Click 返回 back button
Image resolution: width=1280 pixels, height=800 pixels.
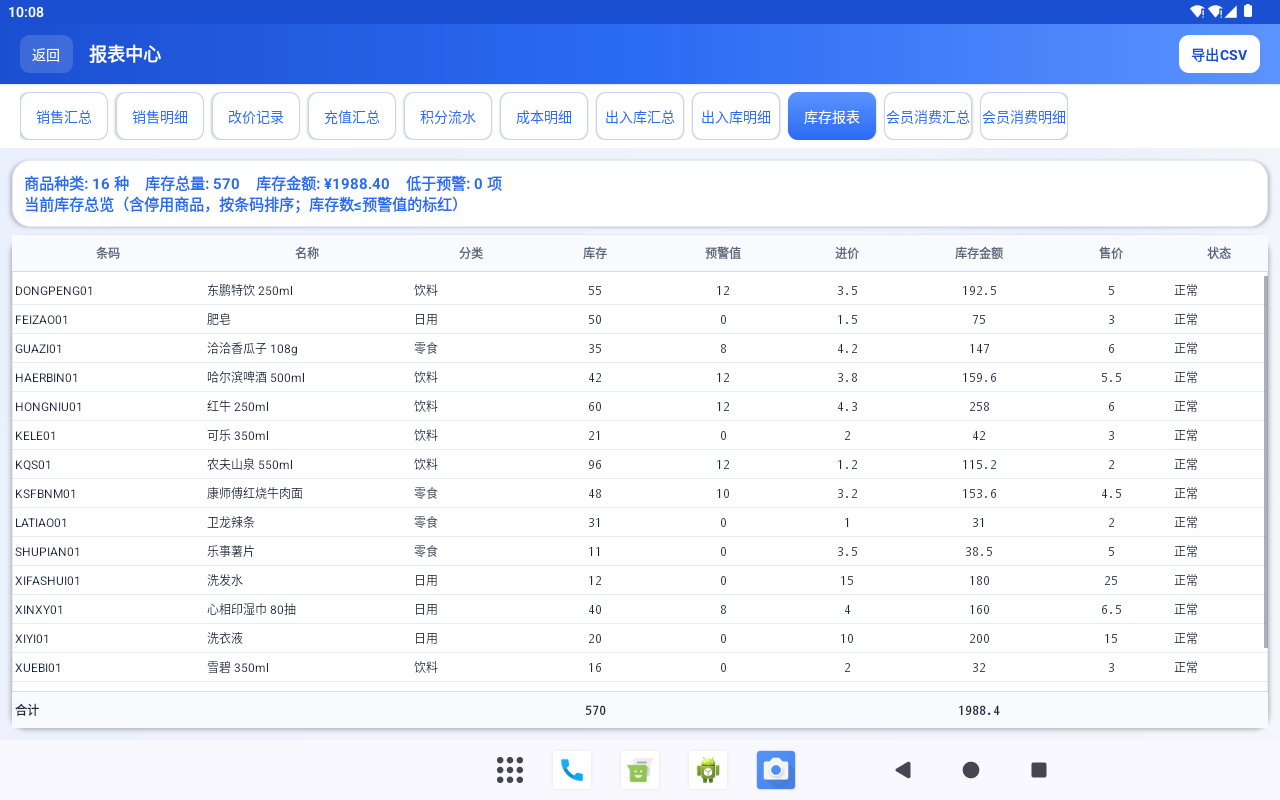46,54
